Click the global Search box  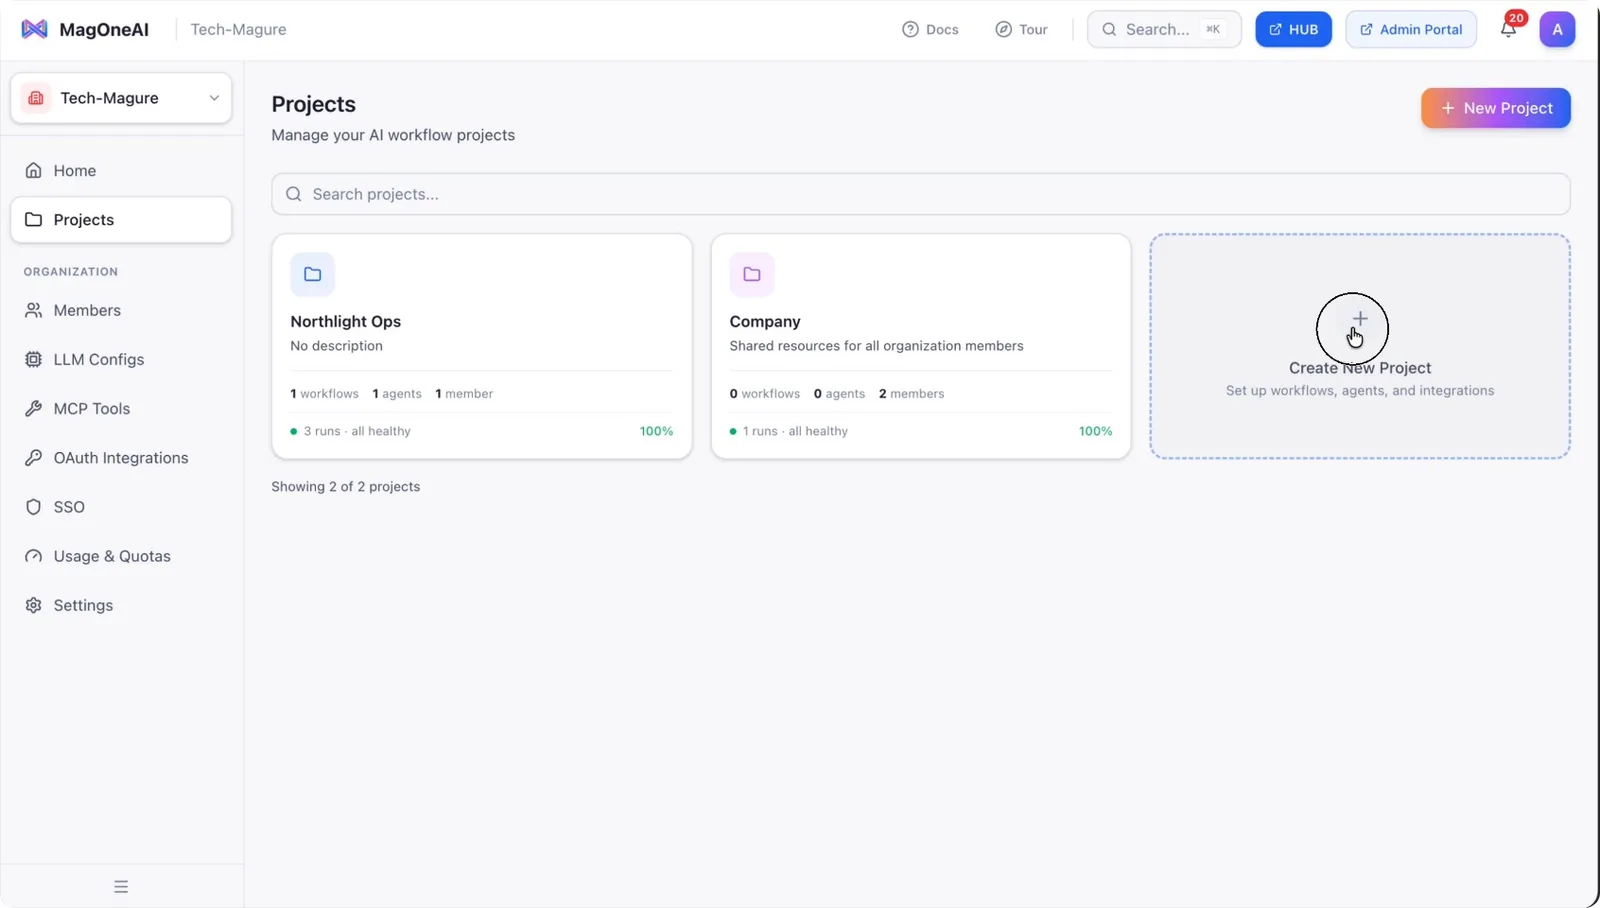(x=1164, y=29)
